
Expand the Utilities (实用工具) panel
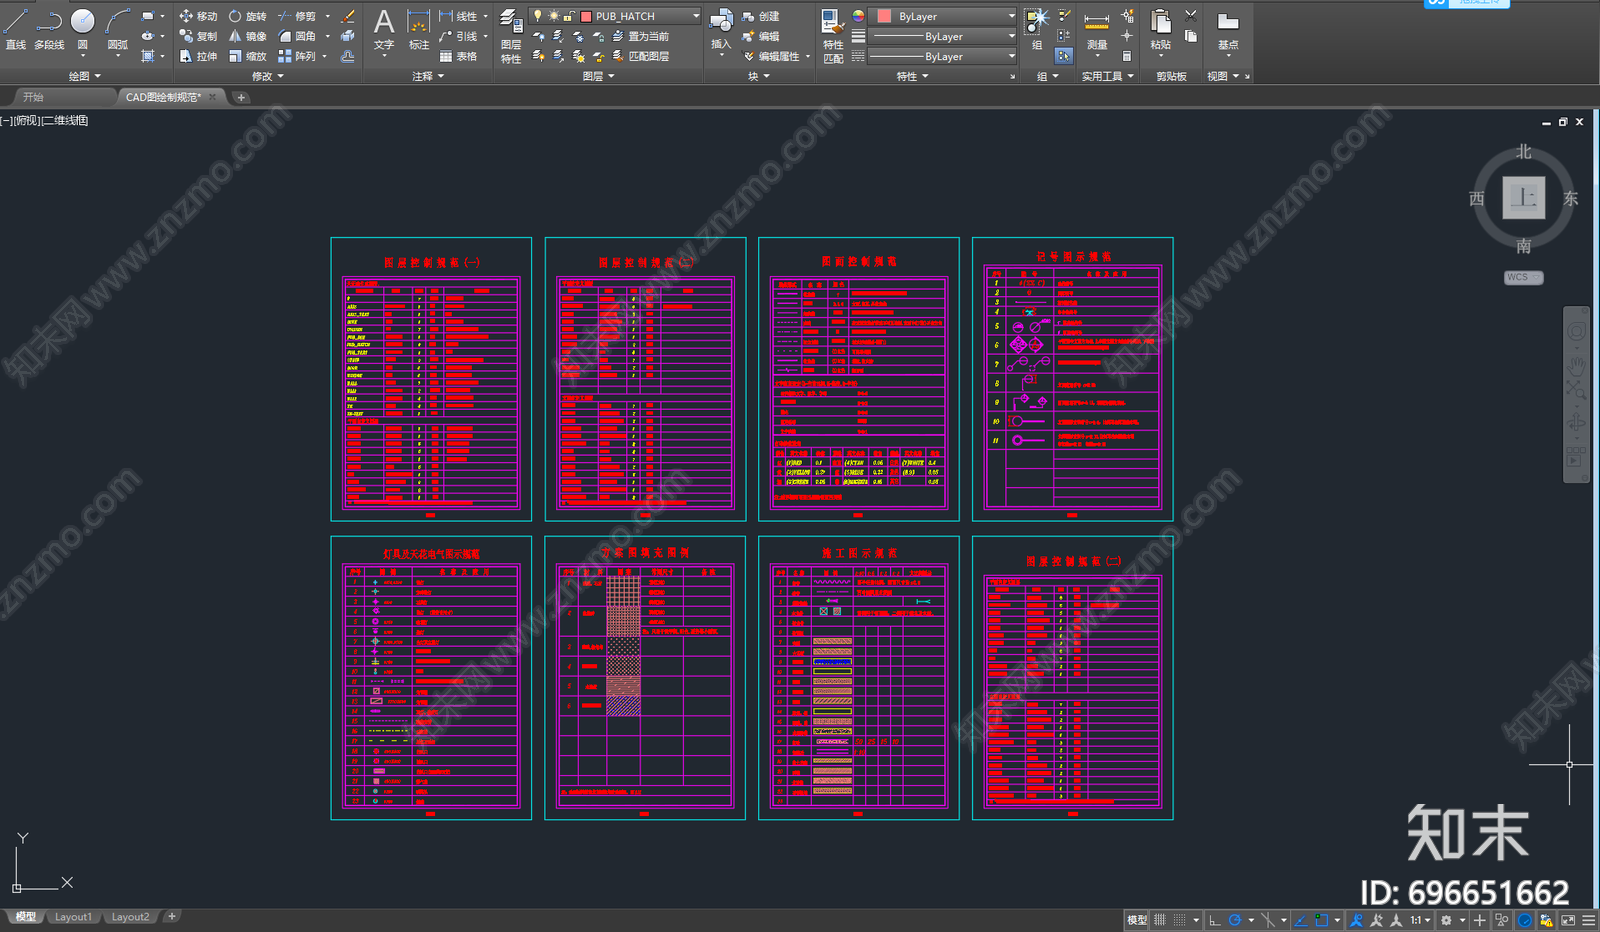(x=1108, y=76)
